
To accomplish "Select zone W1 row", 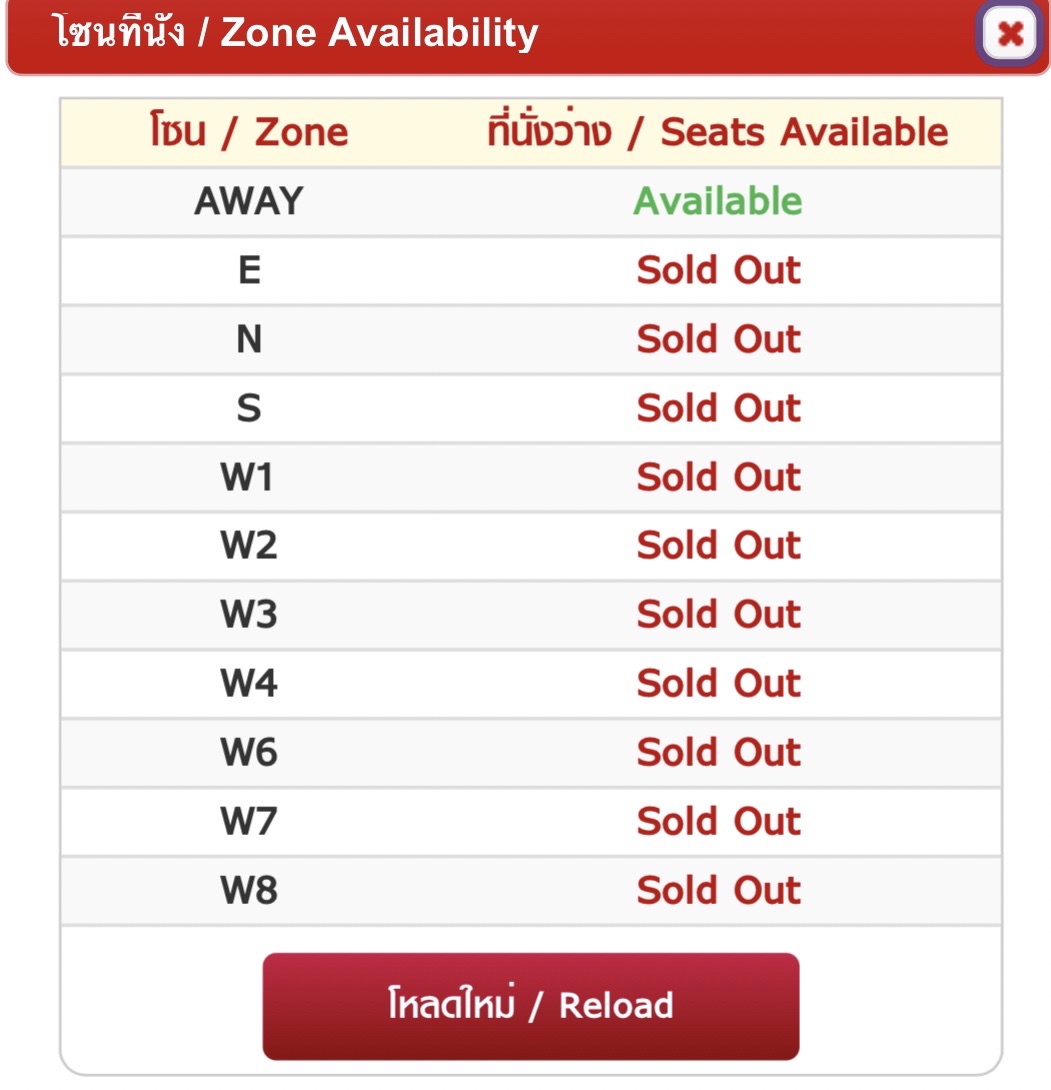I will point(531,477).
